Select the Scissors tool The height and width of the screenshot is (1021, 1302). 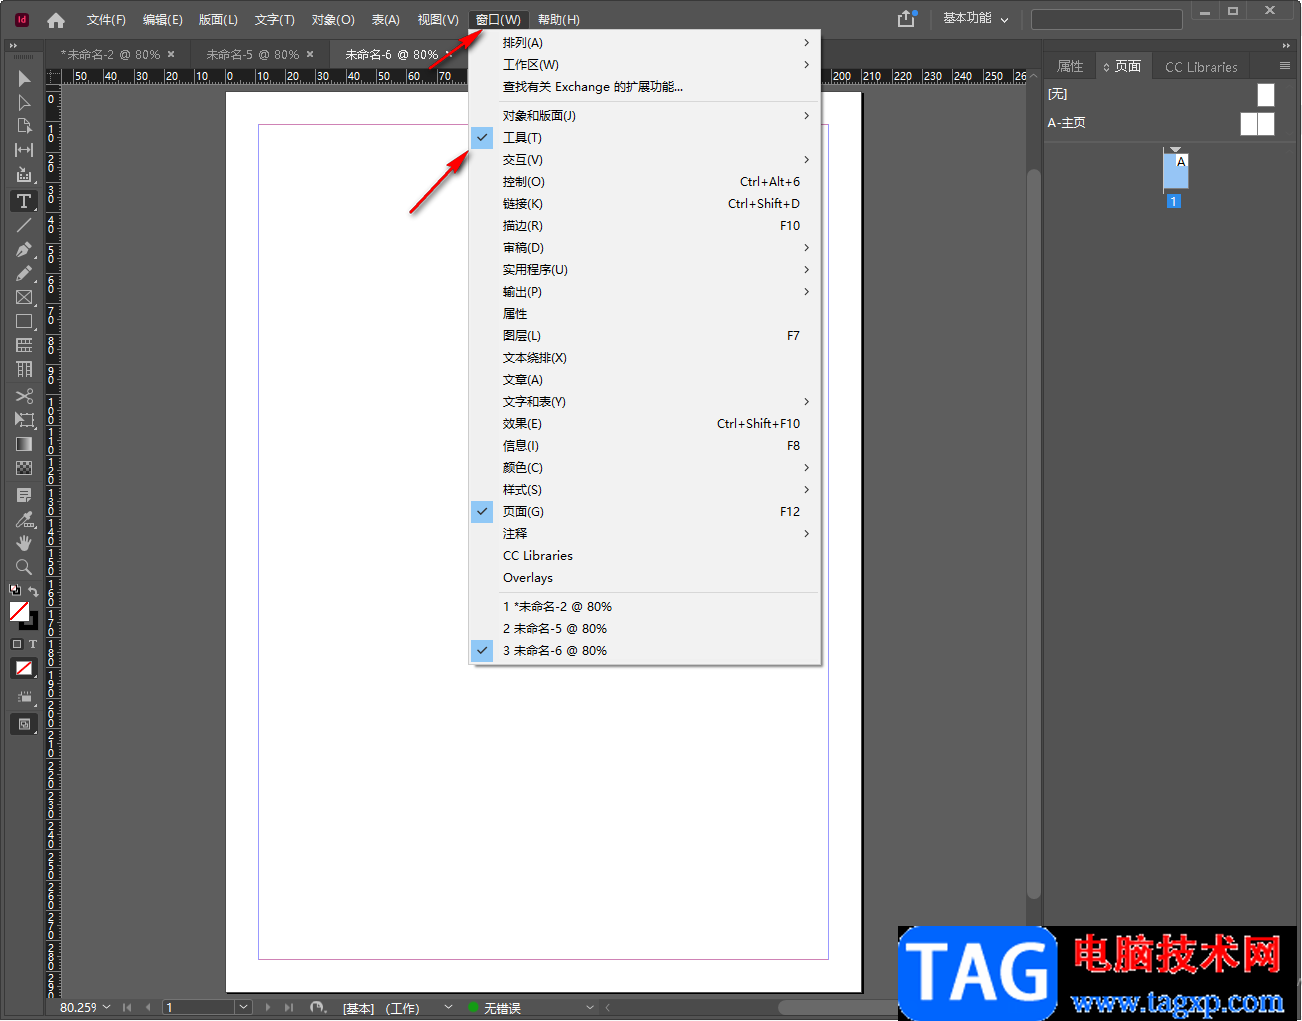click(24, 396)
